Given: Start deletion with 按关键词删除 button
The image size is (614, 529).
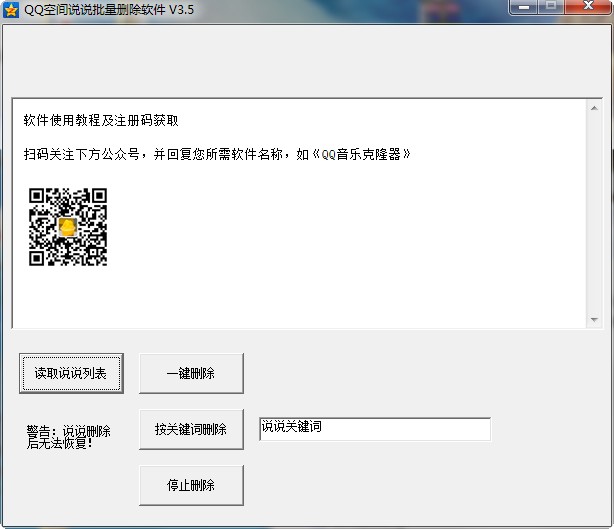Looking at the screenshot, I should click(191, 430).
